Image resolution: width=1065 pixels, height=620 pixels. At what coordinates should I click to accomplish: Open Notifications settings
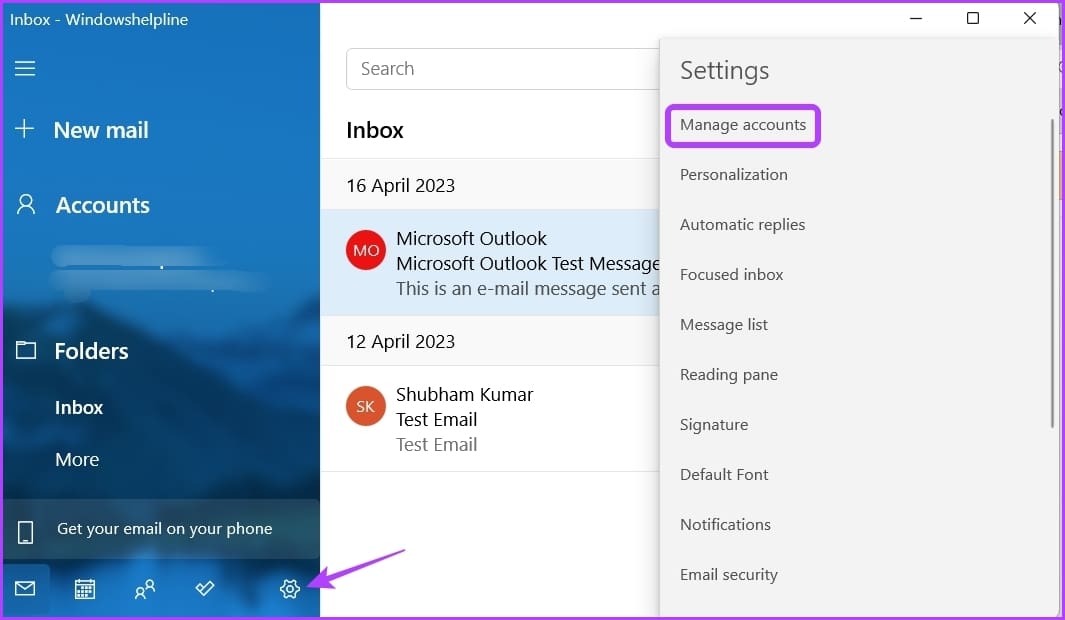pyautogui.click(x=725, y=524)
